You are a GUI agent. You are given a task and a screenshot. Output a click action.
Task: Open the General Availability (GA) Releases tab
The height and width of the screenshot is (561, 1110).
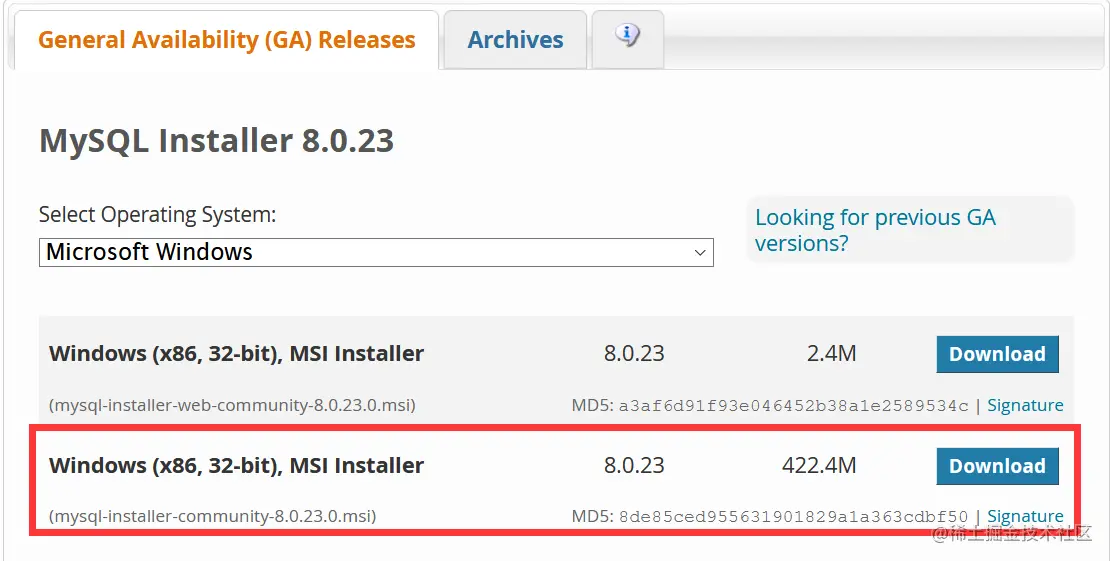point(227,40)
